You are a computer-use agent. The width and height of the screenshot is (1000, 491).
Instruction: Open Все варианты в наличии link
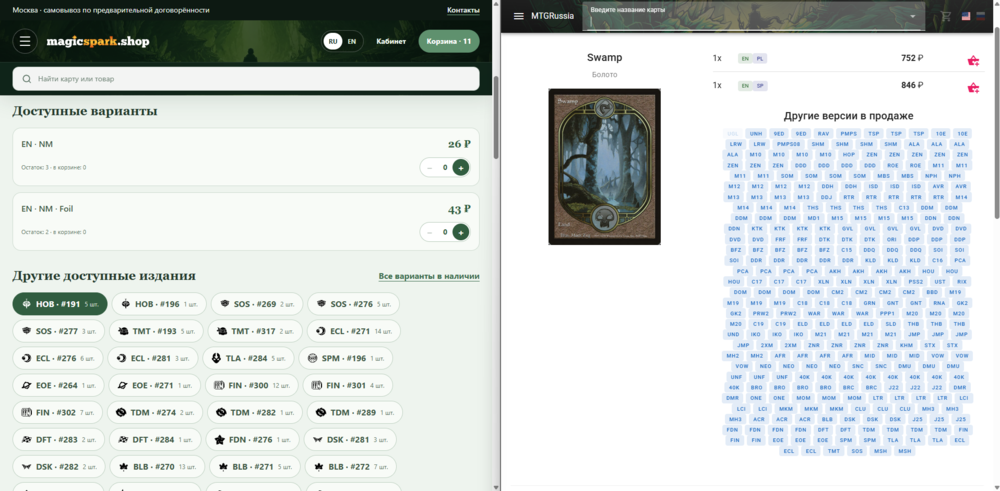click(x=429, y=276)
